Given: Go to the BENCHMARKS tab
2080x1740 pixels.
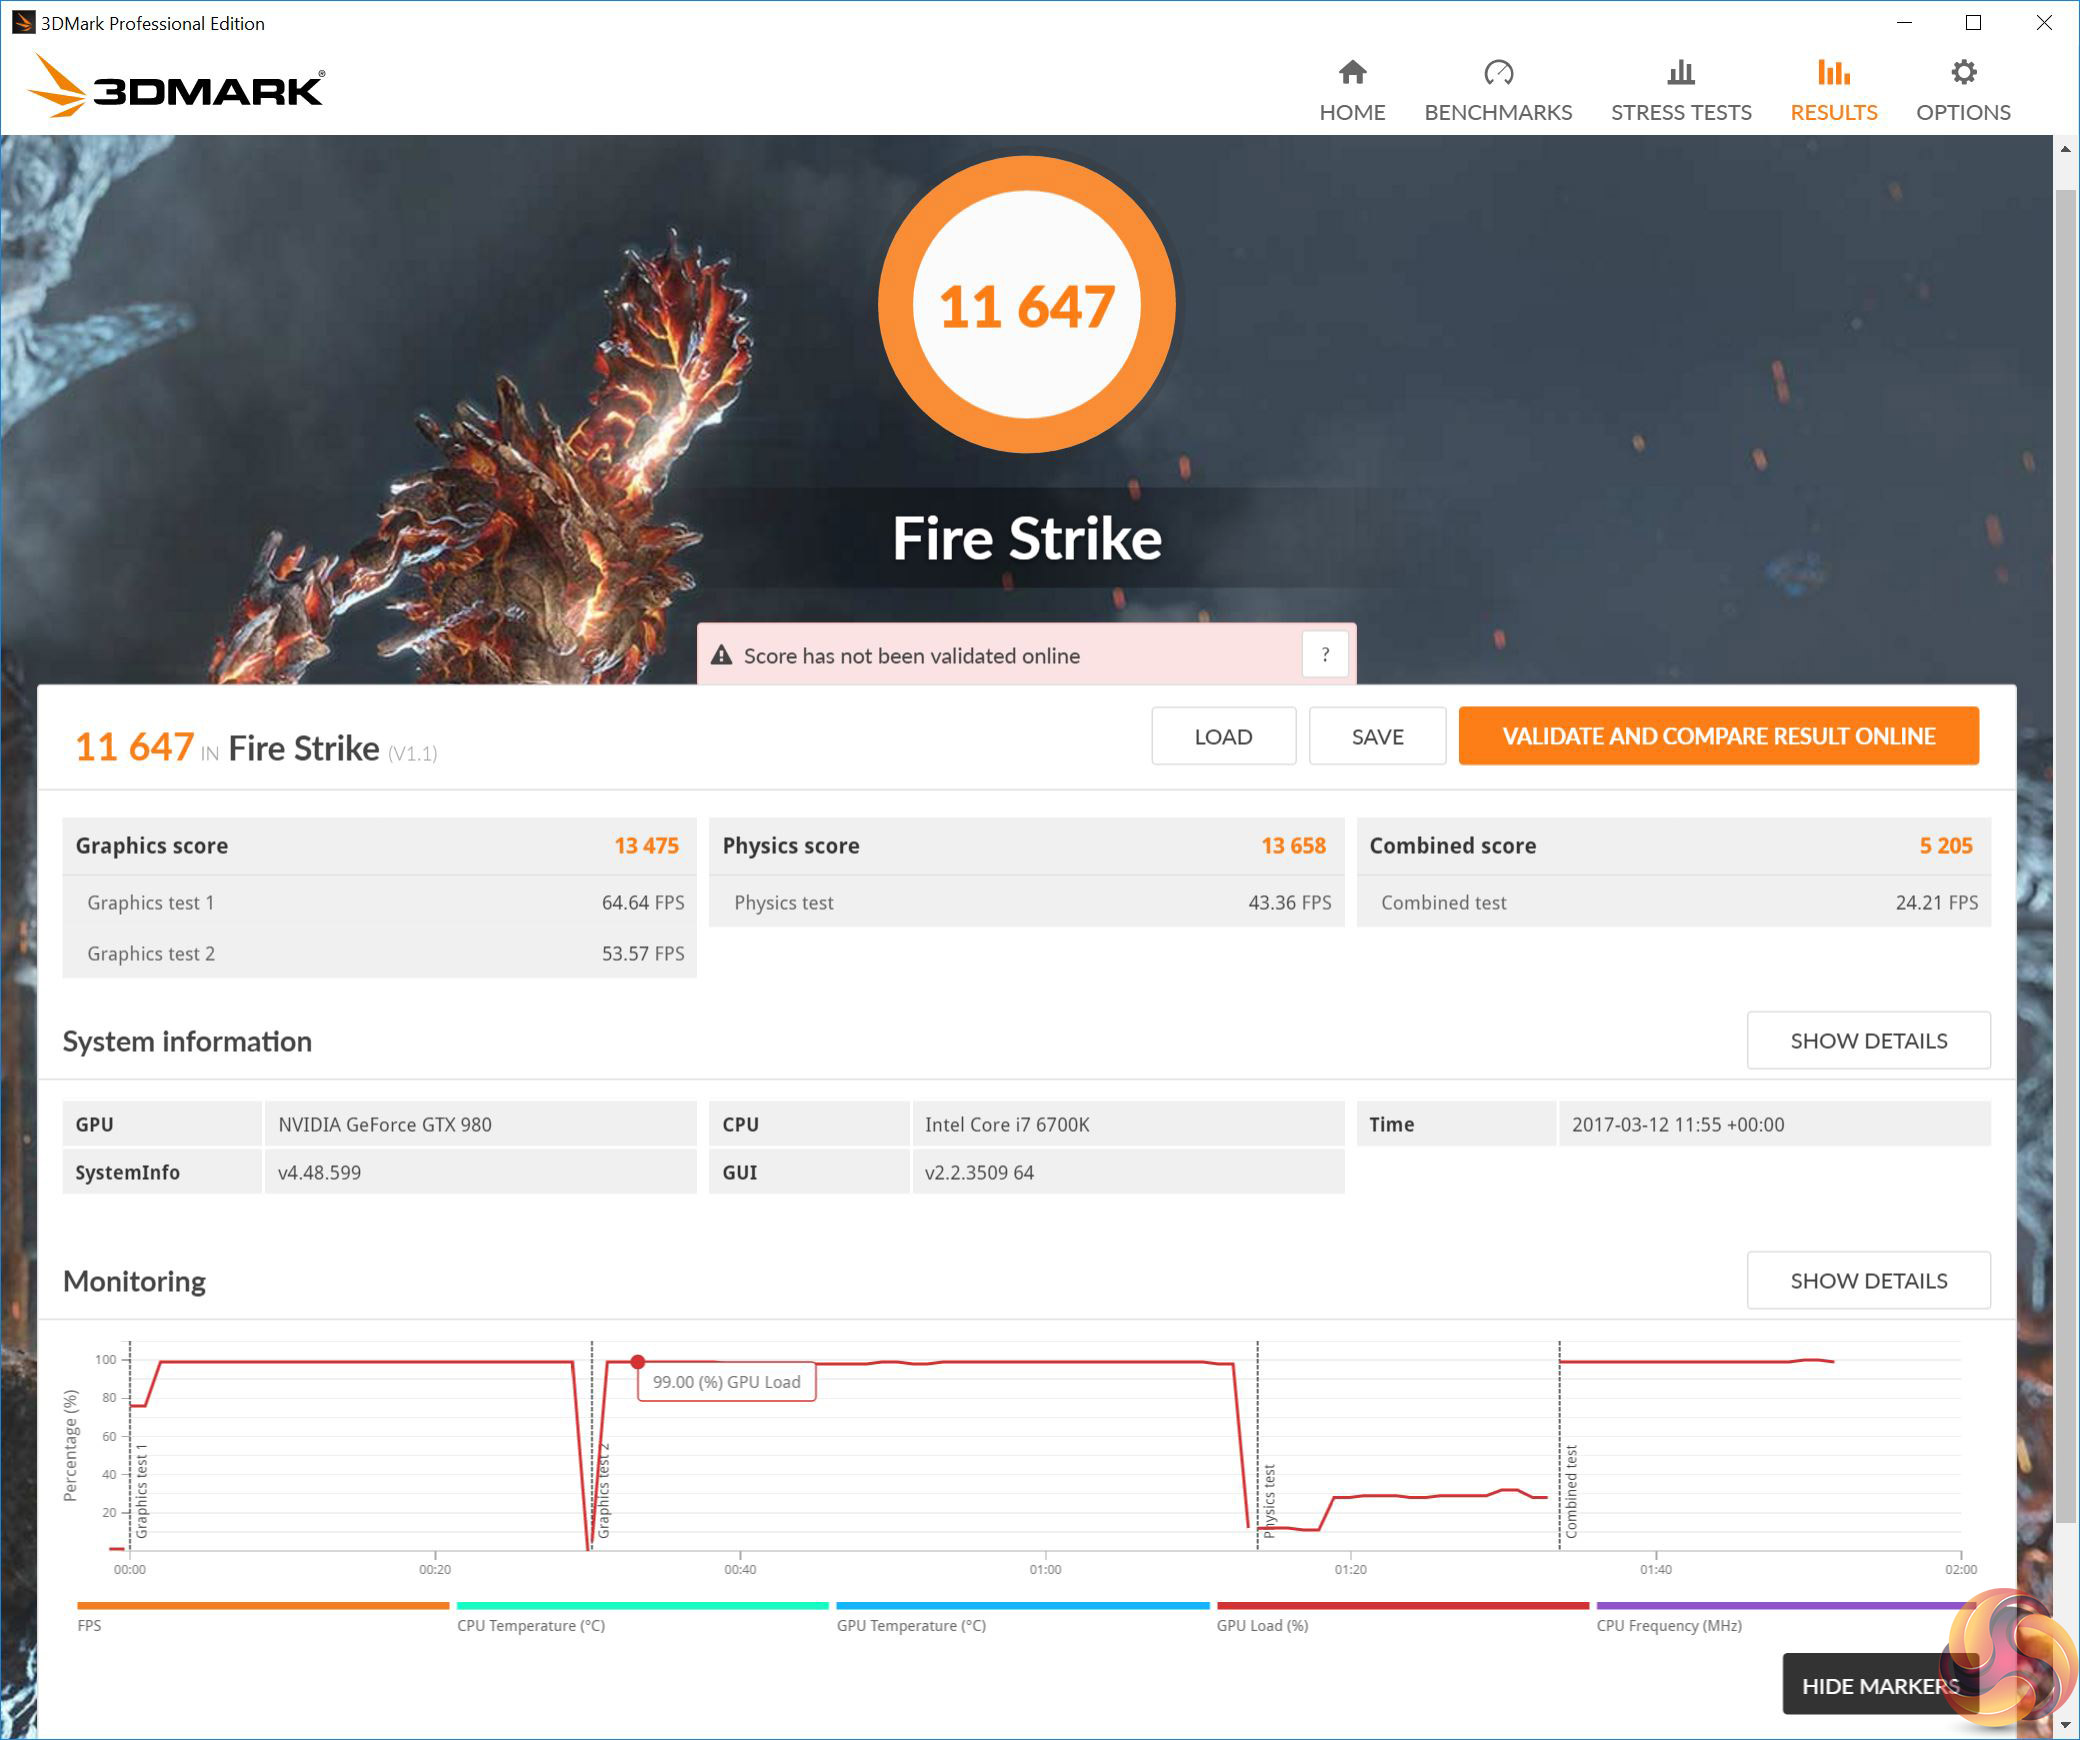Looking at the screenshot, I should point(1497,112).
